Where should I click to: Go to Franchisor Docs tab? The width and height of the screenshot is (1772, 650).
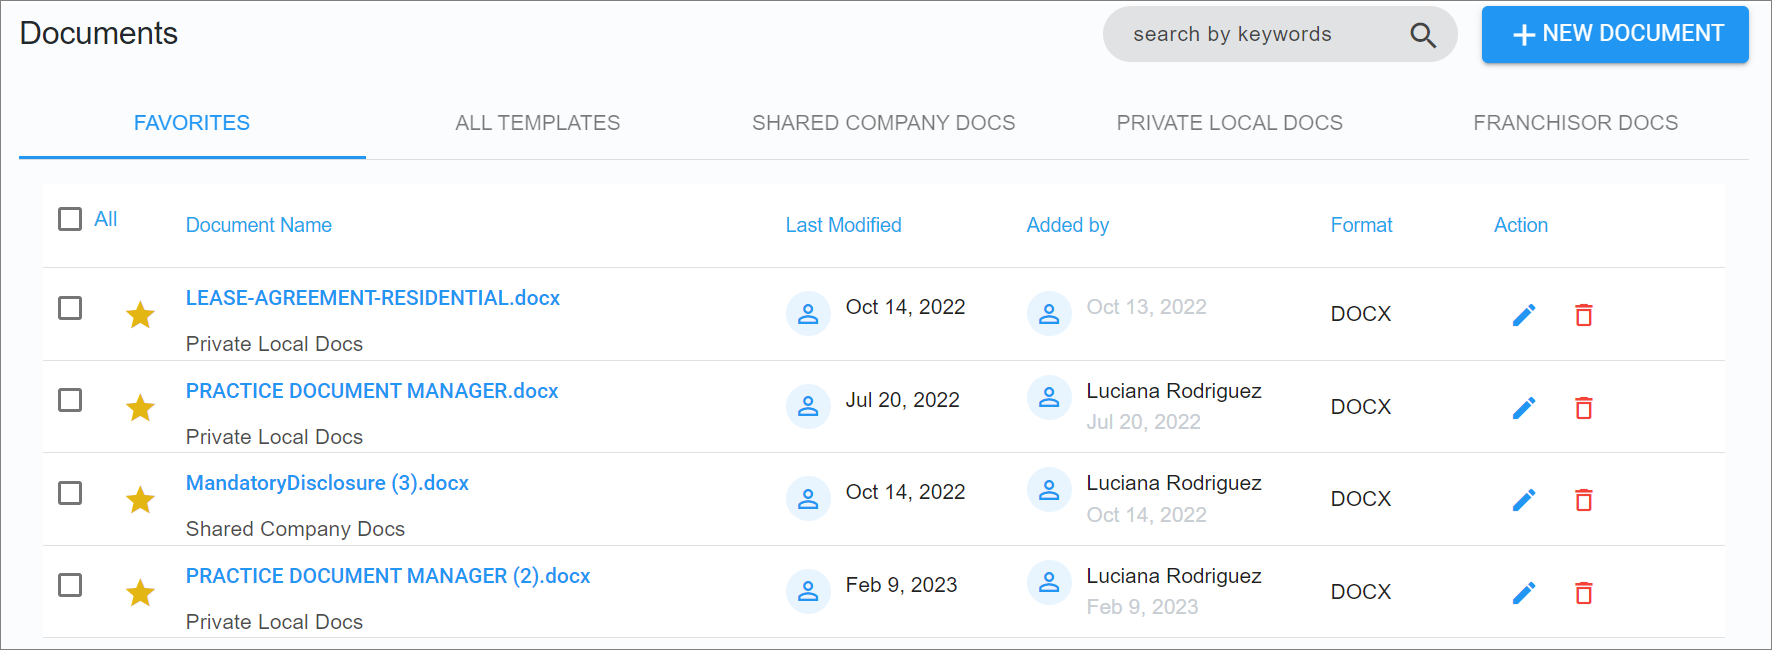pyautogui.click(x=1575, y=123)
